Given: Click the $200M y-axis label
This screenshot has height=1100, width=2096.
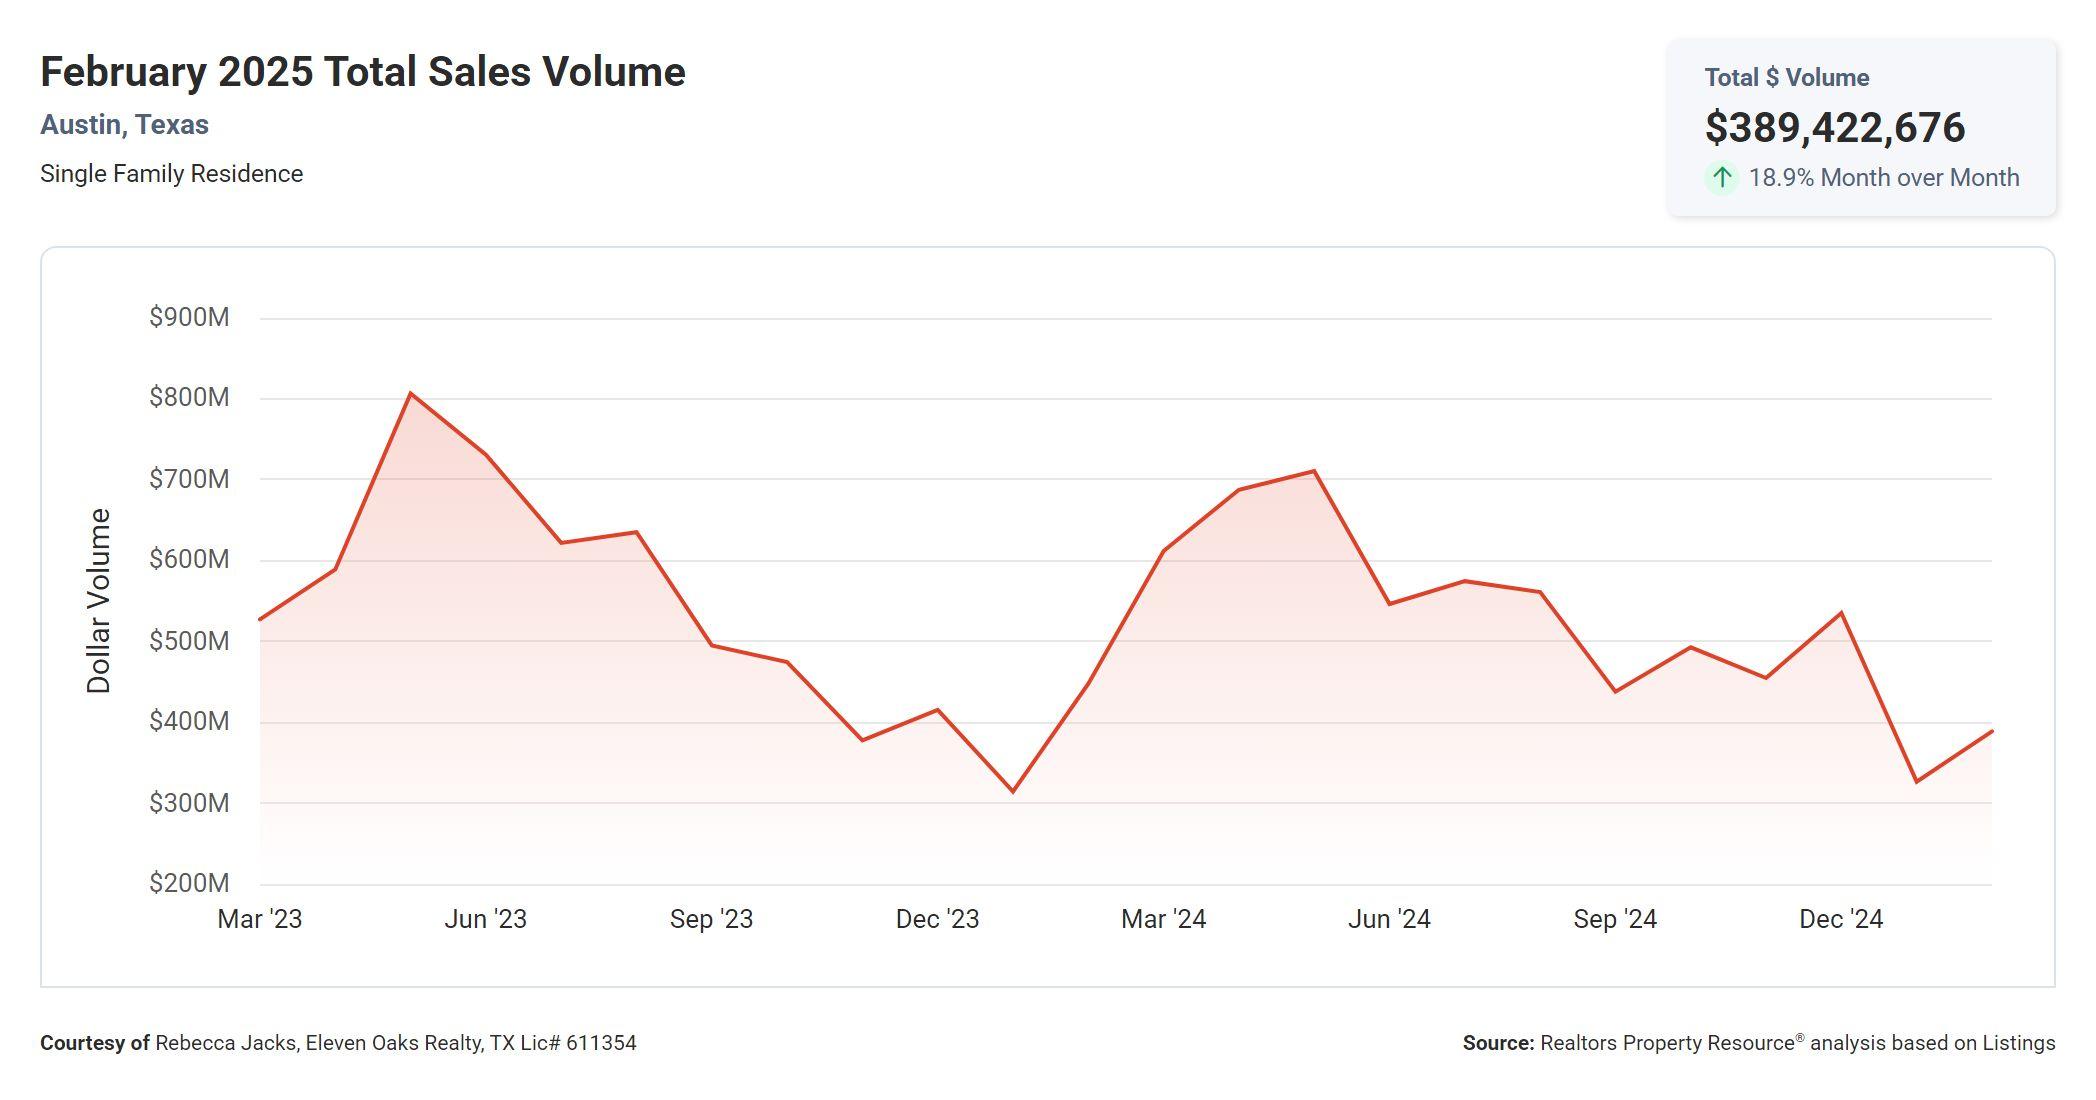Looking at the screenshot, I should pyautogui.click(x=189, y=883).
